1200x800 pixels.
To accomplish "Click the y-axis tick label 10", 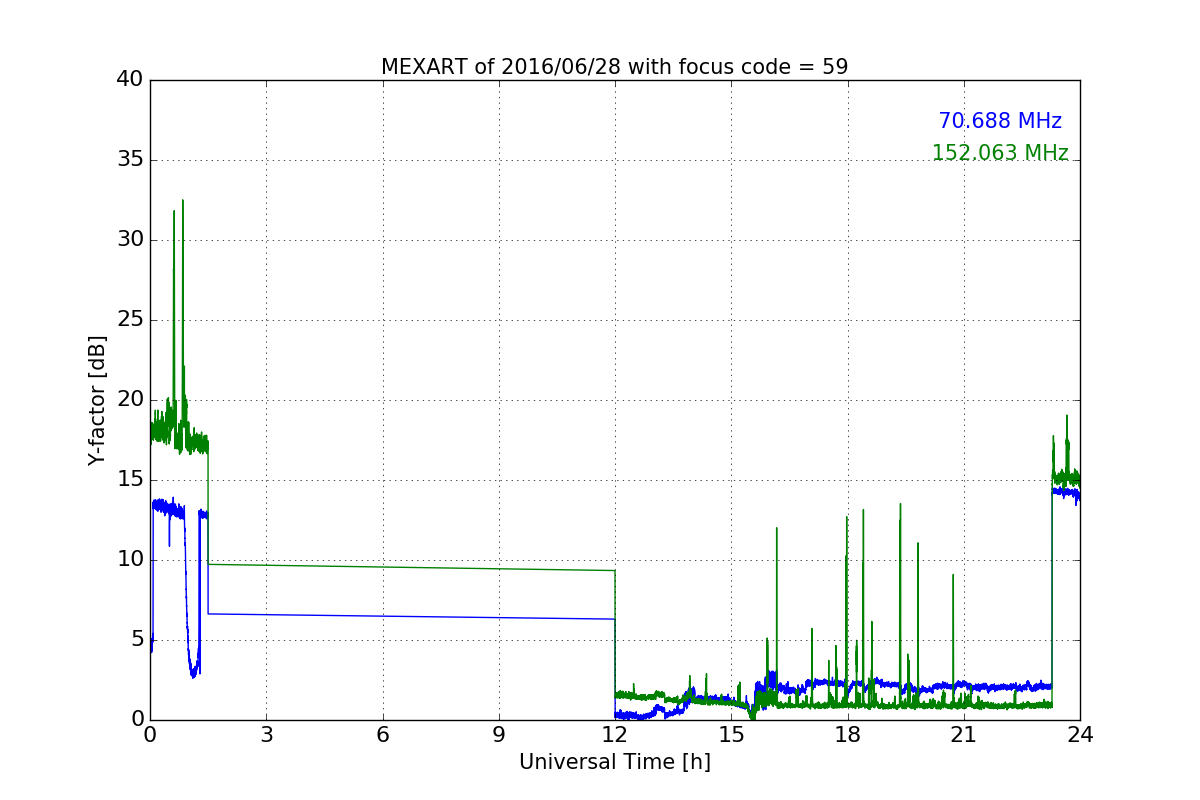I will click(x=130, y=560).
